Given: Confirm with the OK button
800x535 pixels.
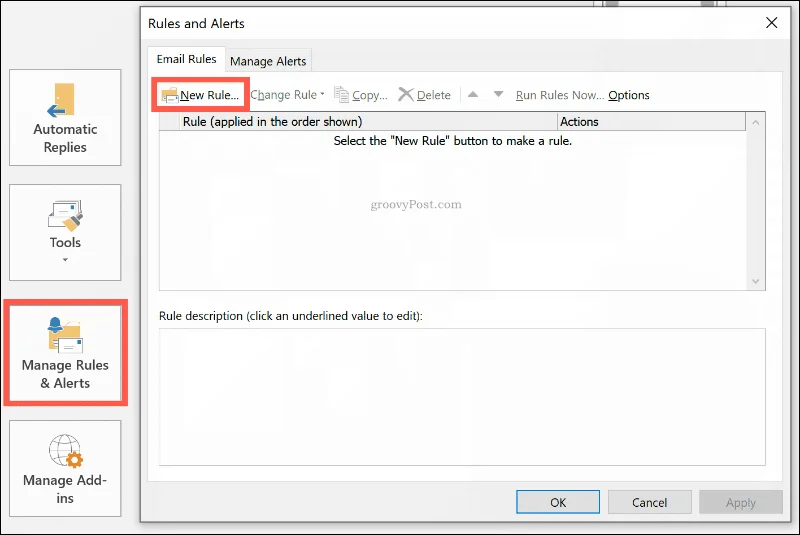Looking at the screenshot, I should [x=558, y=502].
